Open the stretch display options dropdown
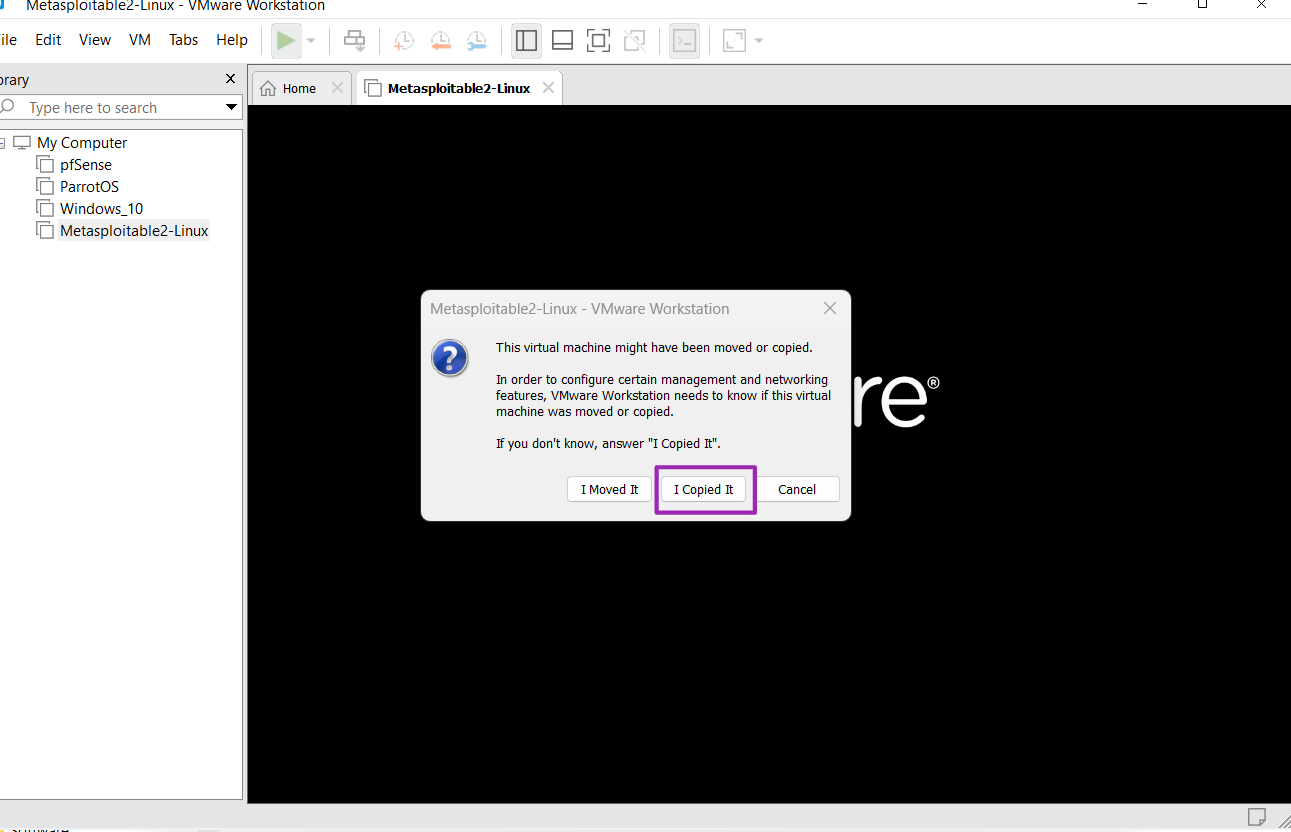Screen dimensions: 1291x832 [x=759, y=41]
